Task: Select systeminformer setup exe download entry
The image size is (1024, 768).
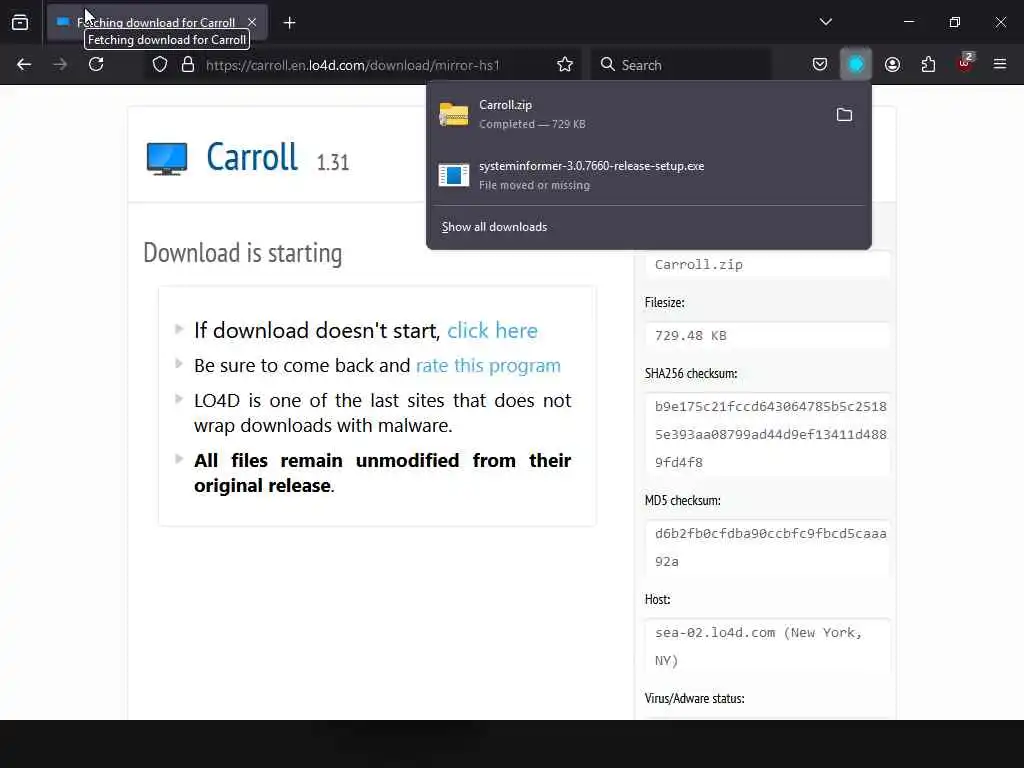Action: [x=648, y=175]
